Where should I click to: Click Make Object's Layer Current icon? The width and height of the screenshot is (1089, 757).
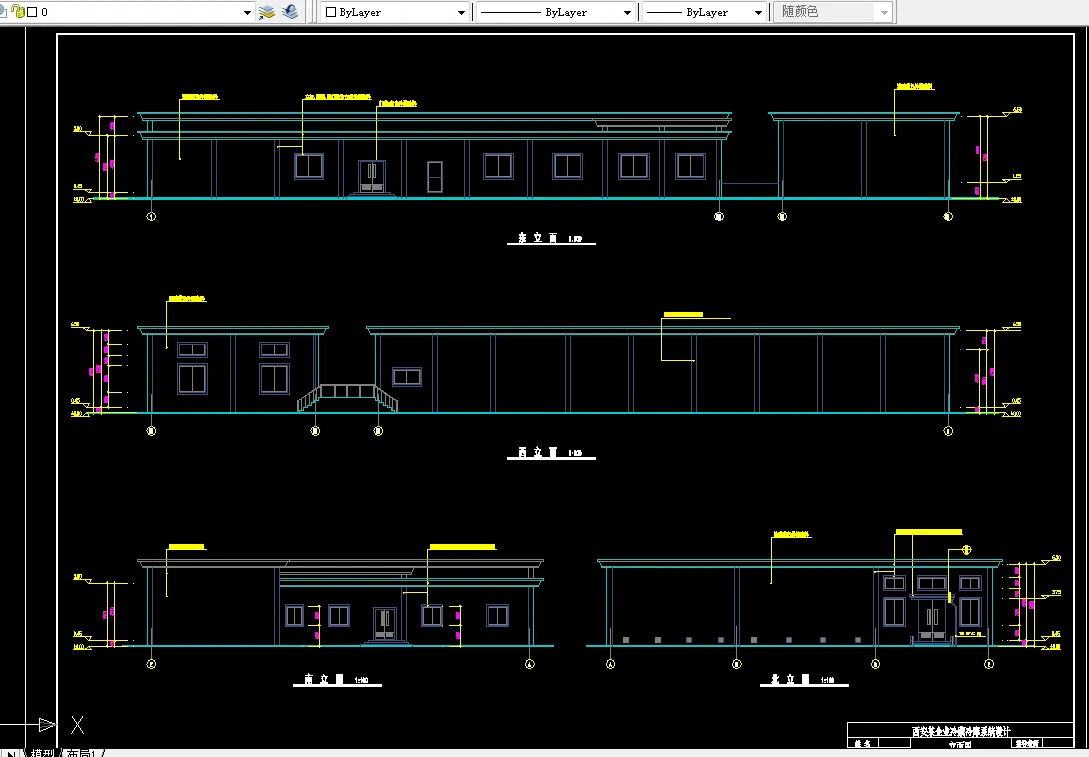pyautogui.click(x=267, y=12)
